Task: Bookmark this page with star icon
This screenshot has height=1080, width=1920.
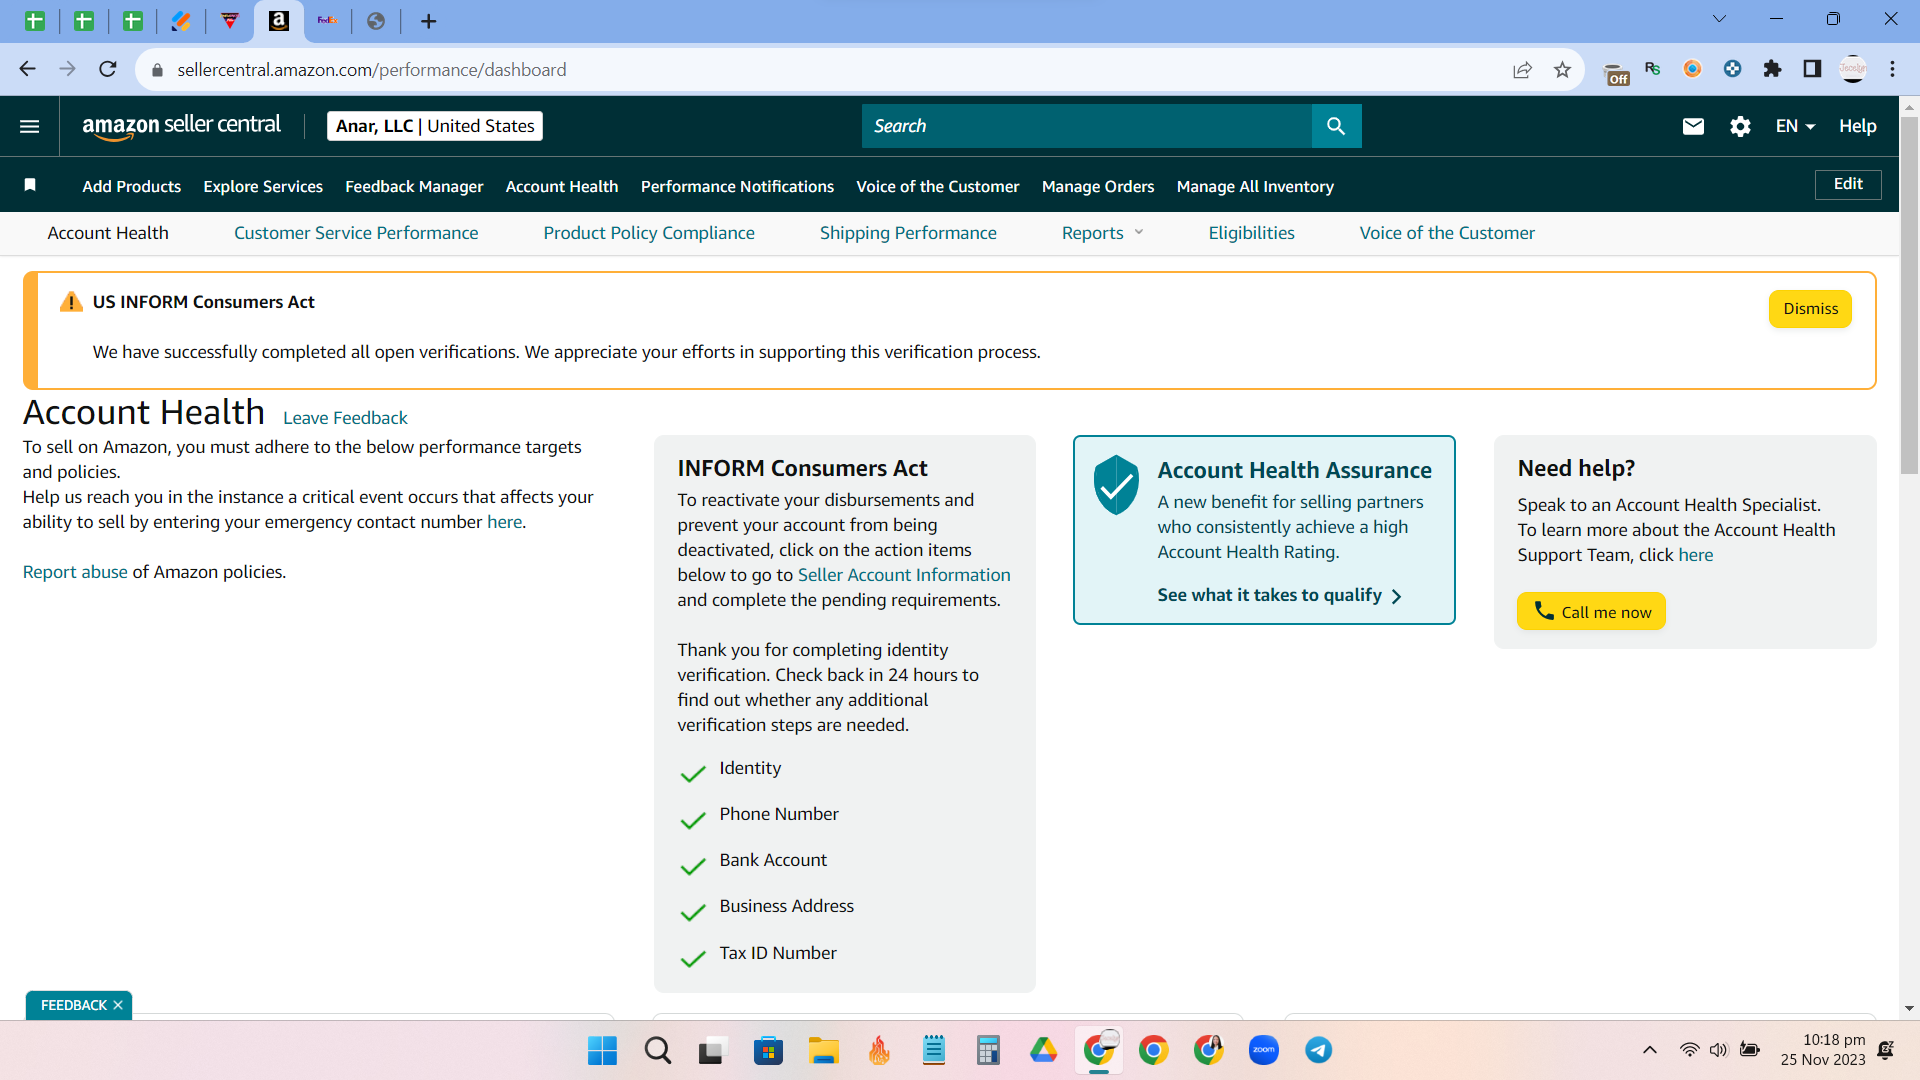Action: pos(1562,69)
